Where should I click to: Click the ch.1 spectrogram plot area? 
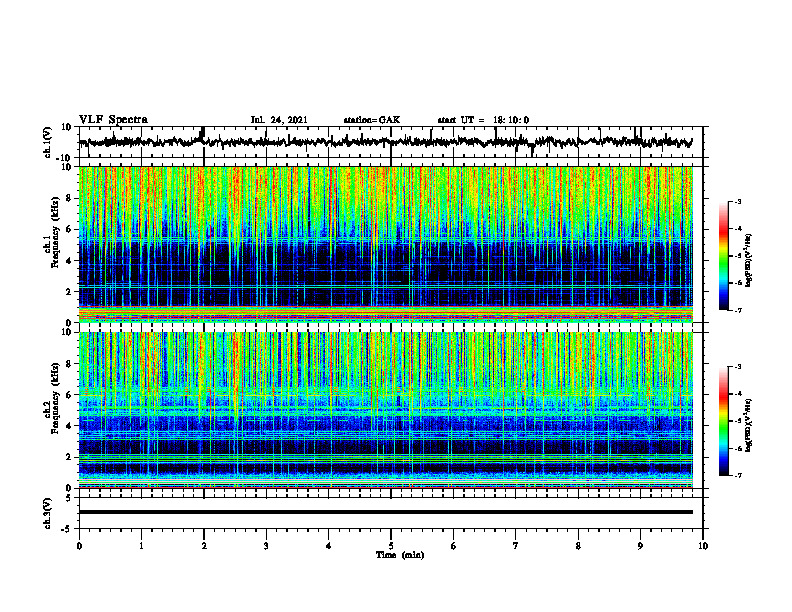pos(386,244)
